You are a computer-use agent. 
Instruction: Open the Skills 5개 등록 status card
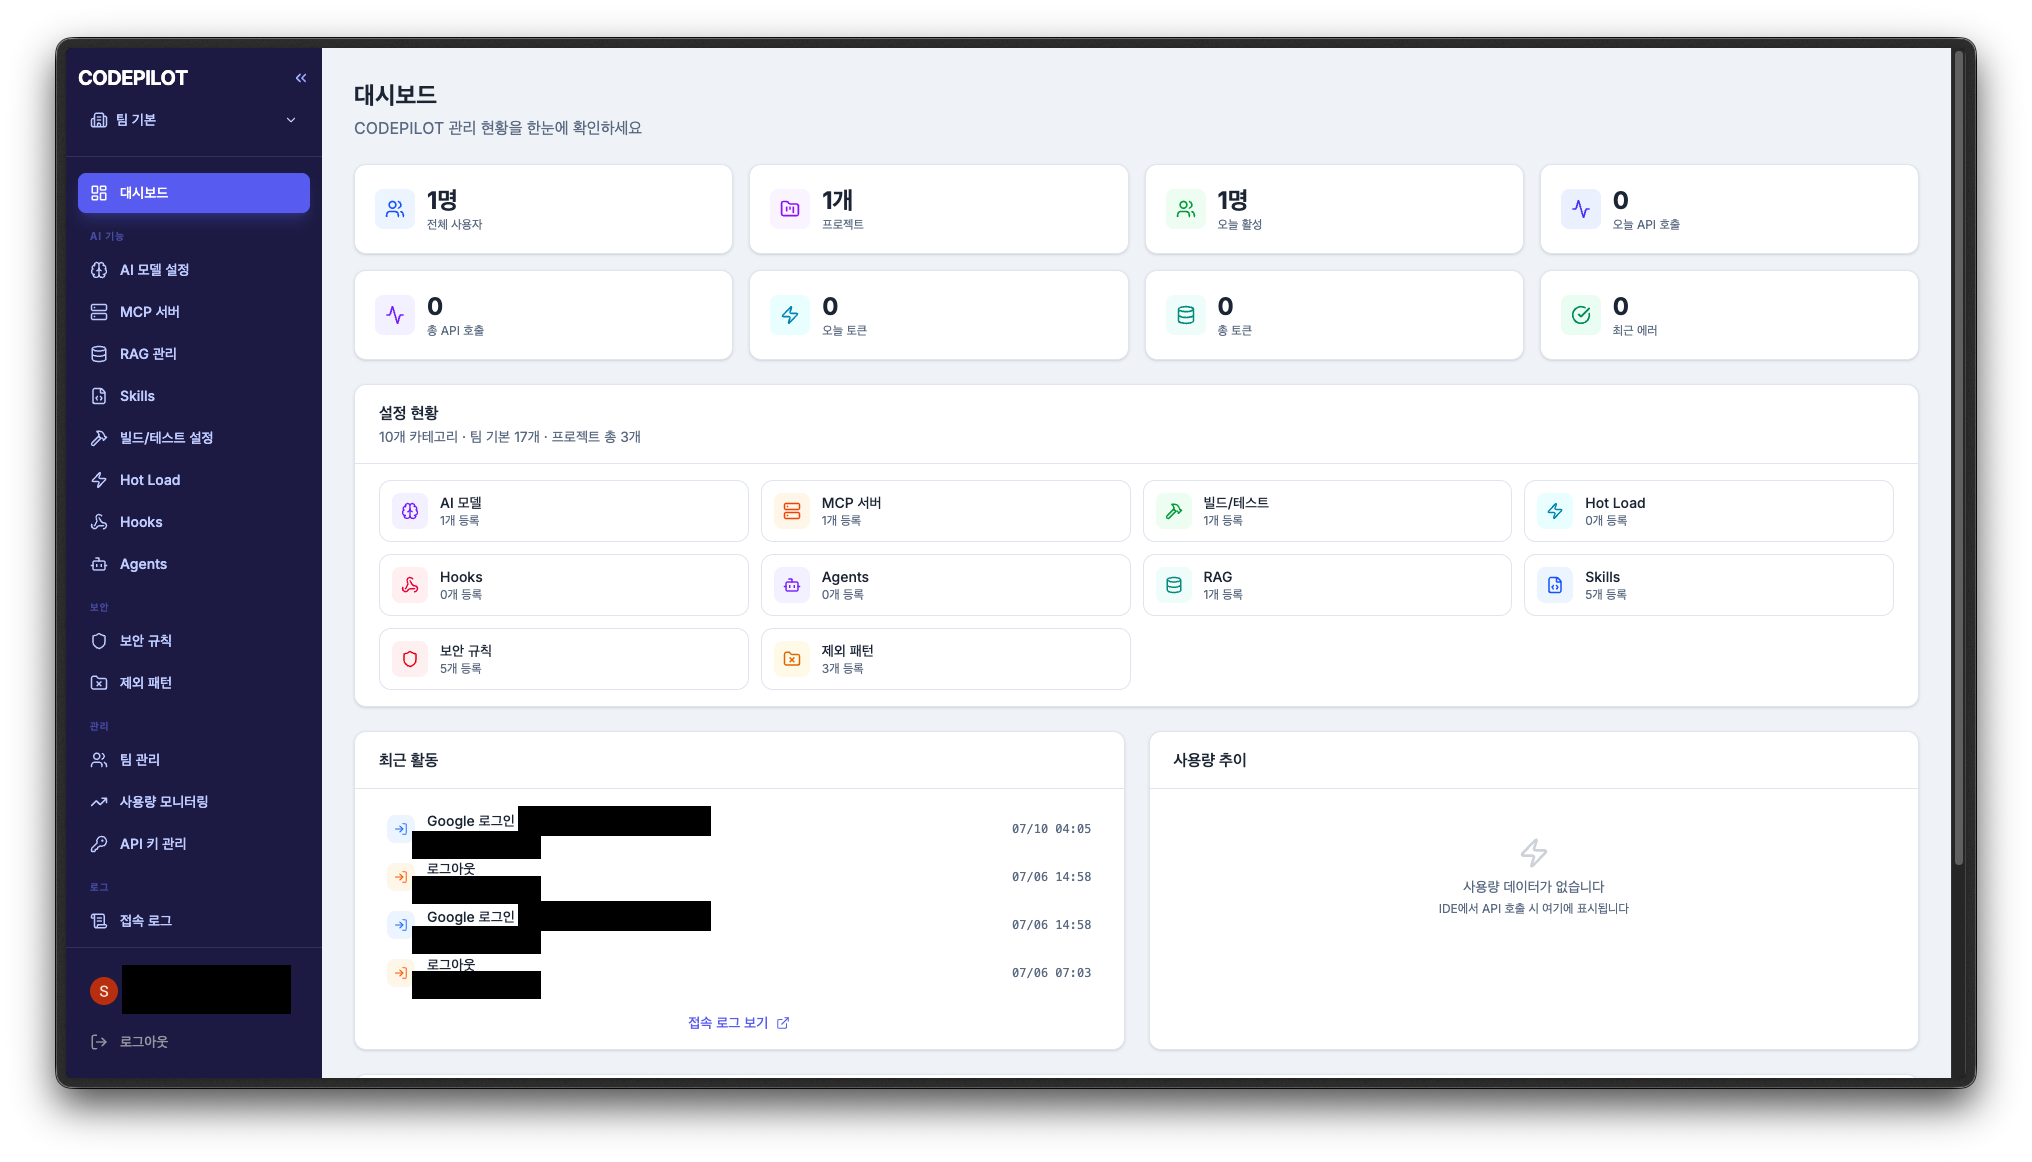(1708, 585)
